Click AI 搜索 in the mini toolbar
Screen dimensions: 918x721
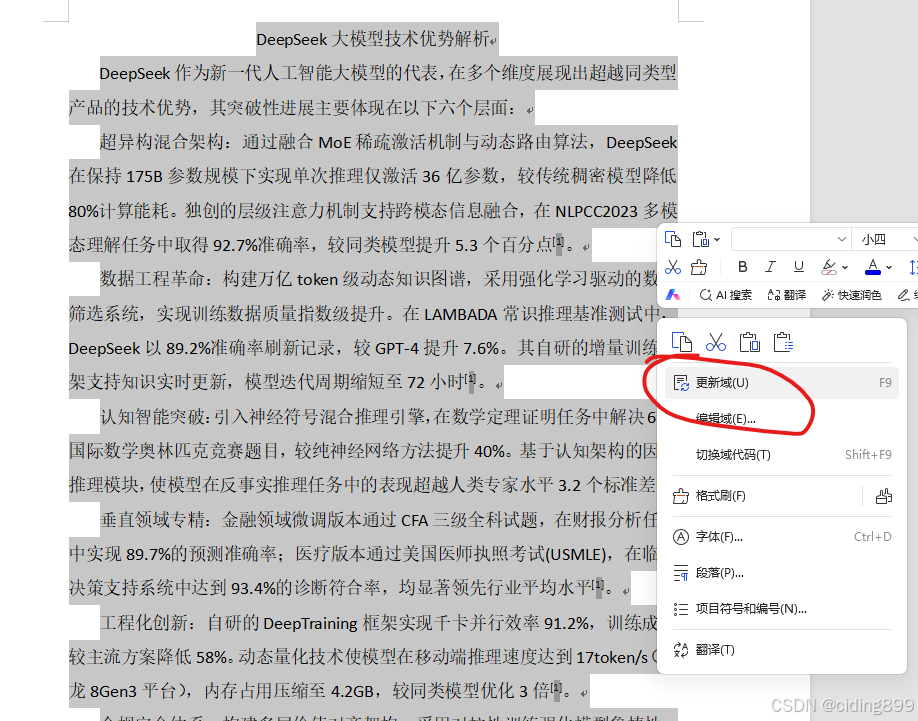click(x=726, y=295)
